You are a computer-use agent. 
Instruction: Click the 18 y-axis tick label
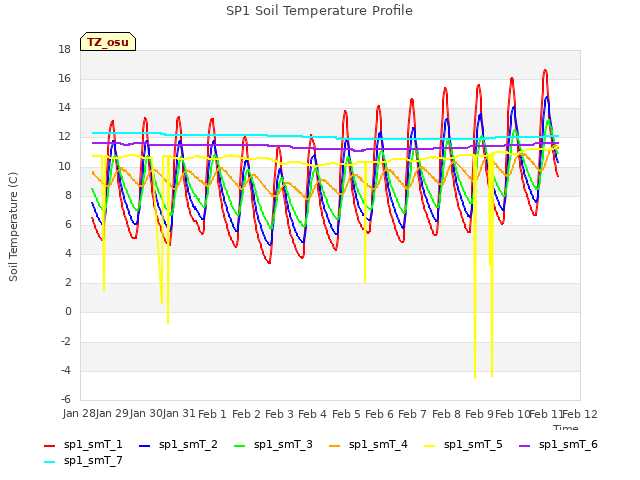[64, 49]
